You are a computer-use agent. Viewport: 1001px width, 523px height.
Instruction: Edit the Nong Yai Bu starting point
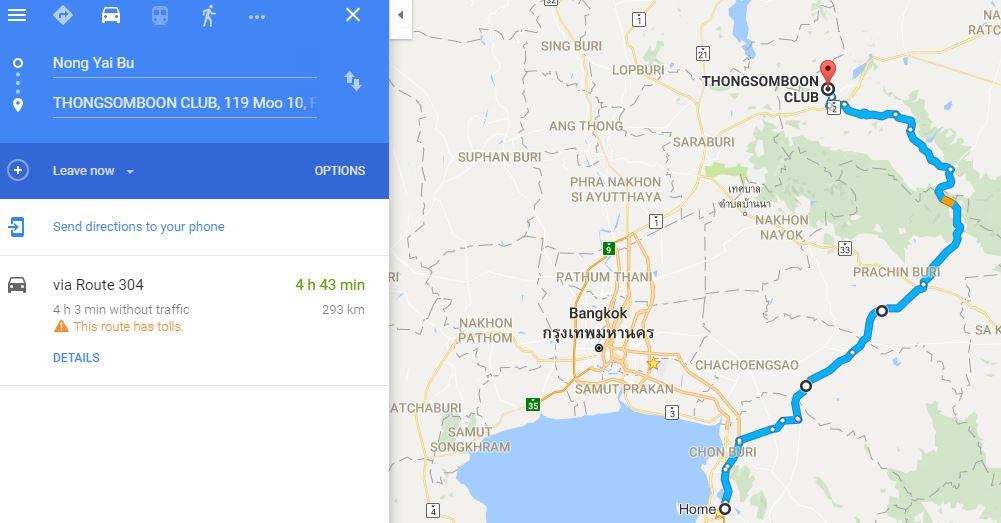(184, 63)
